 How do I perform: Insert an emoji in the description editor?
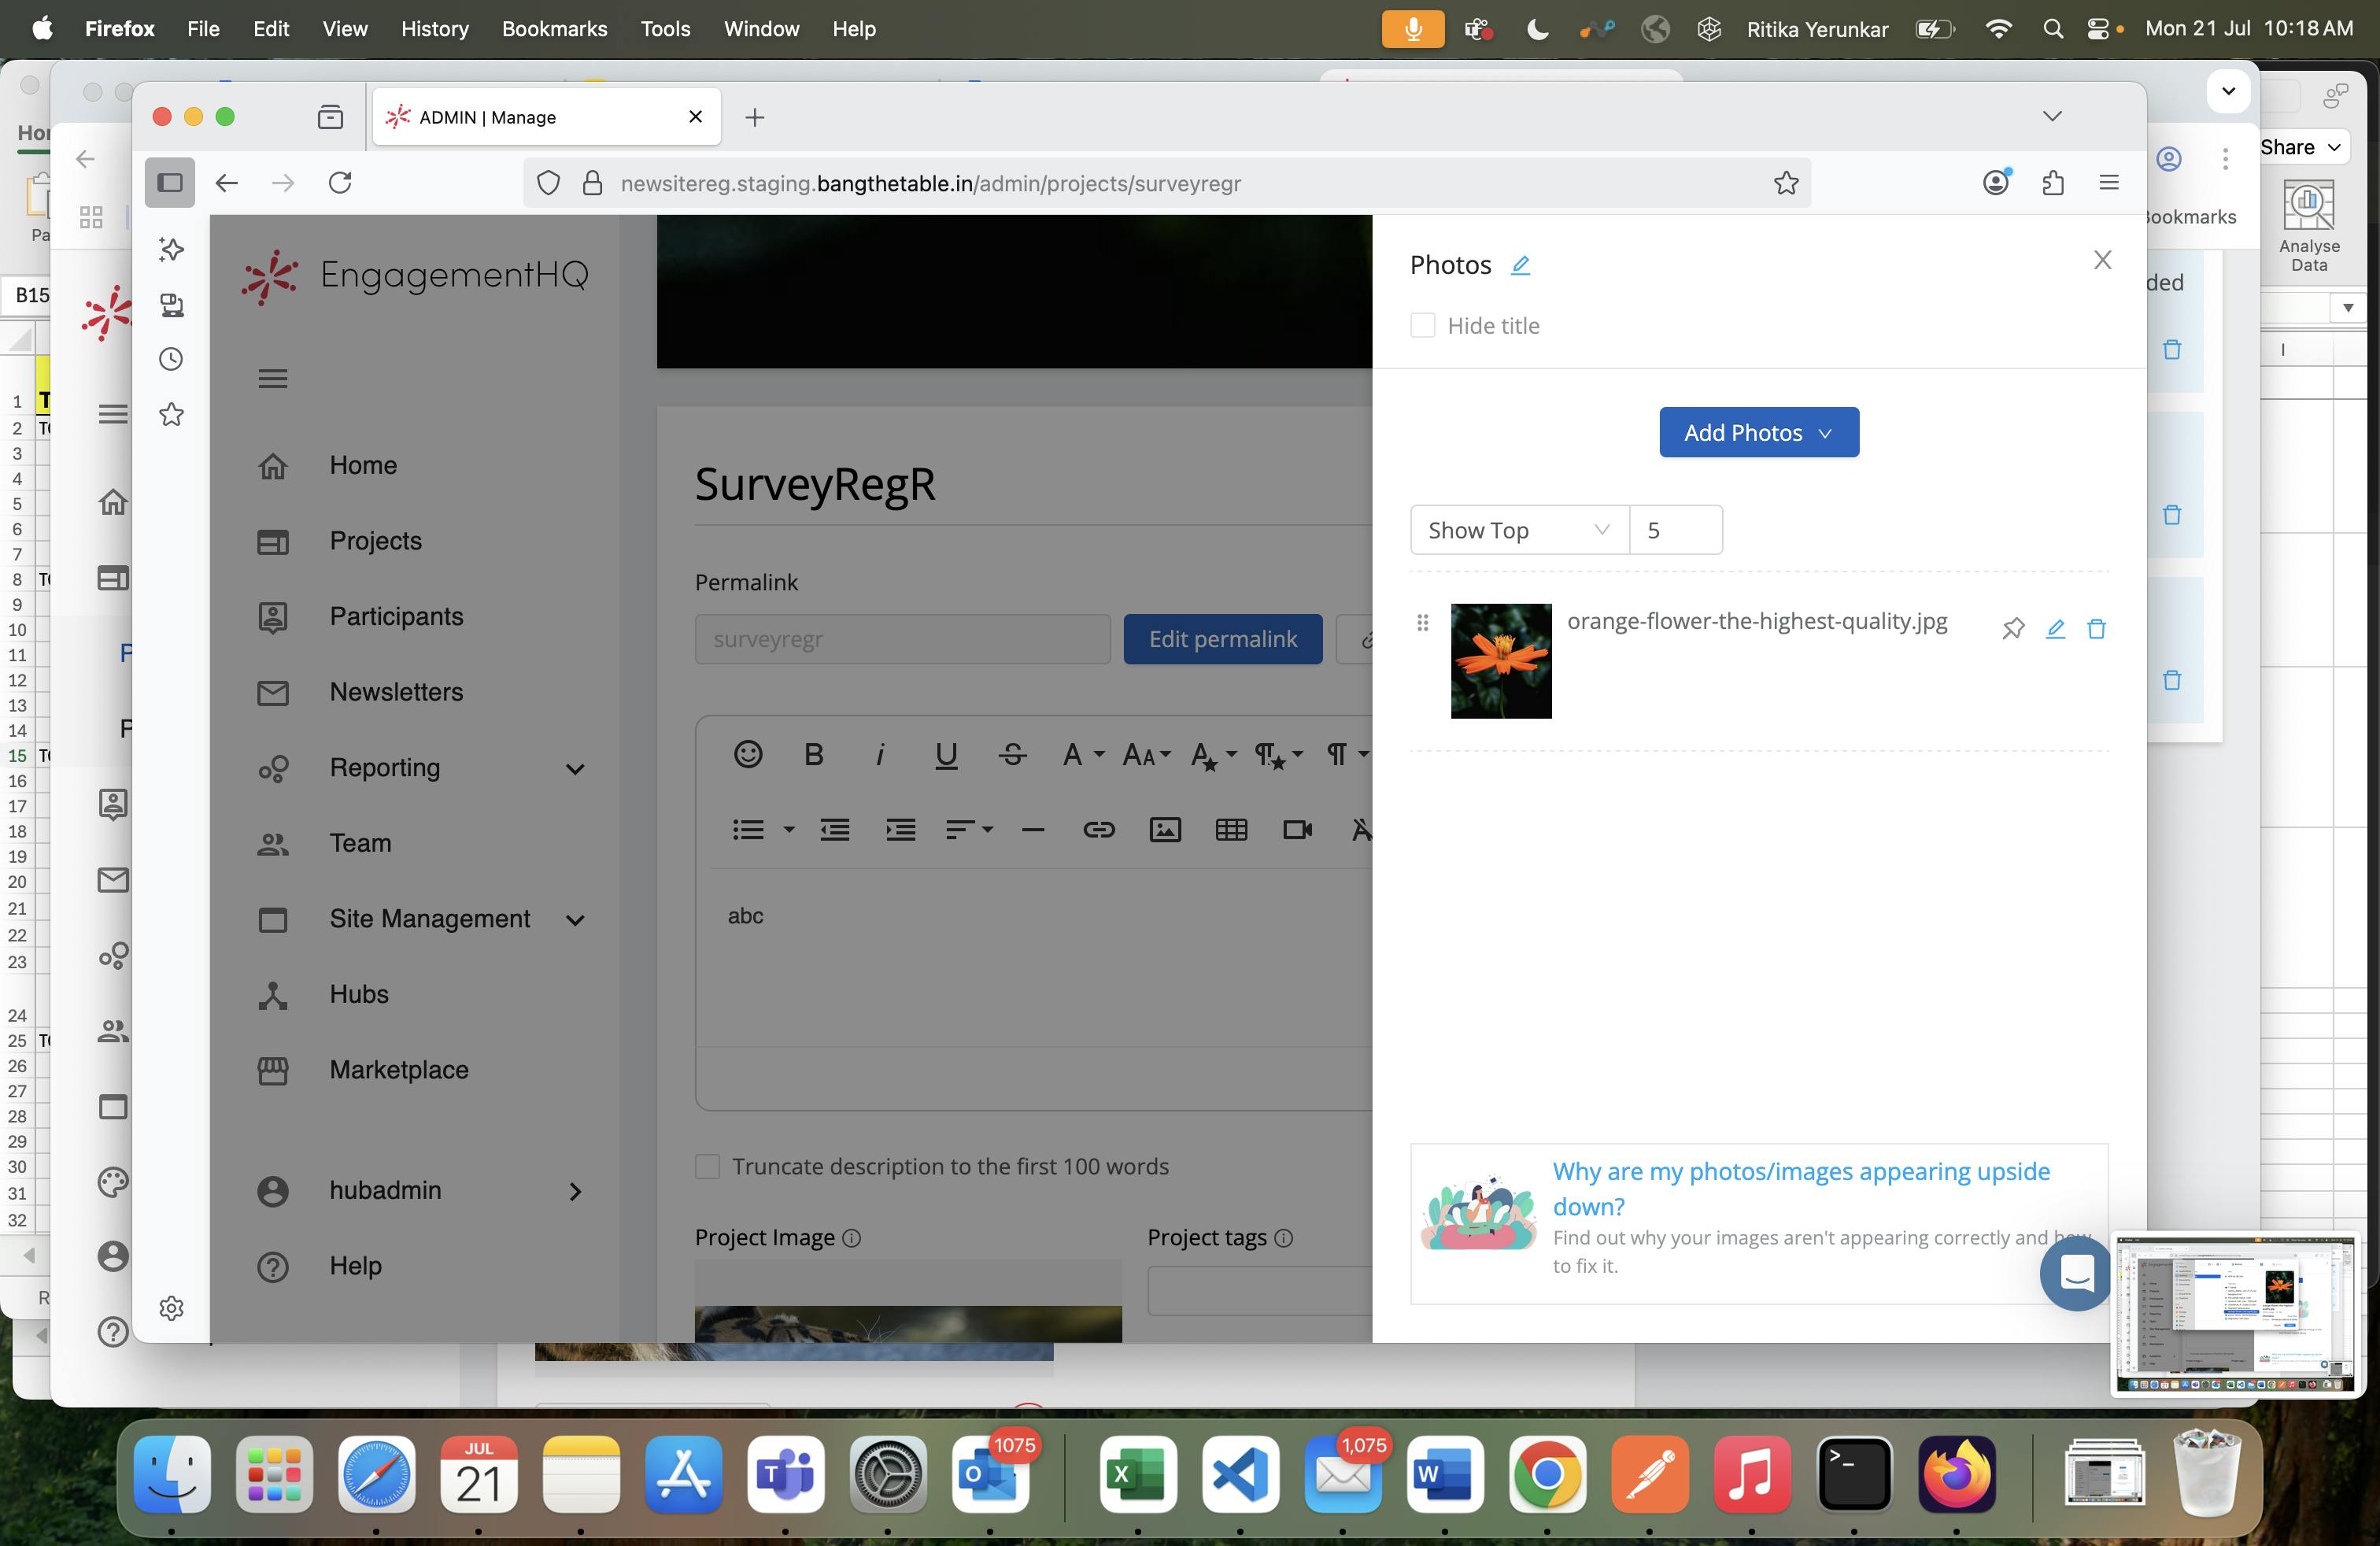747,755
